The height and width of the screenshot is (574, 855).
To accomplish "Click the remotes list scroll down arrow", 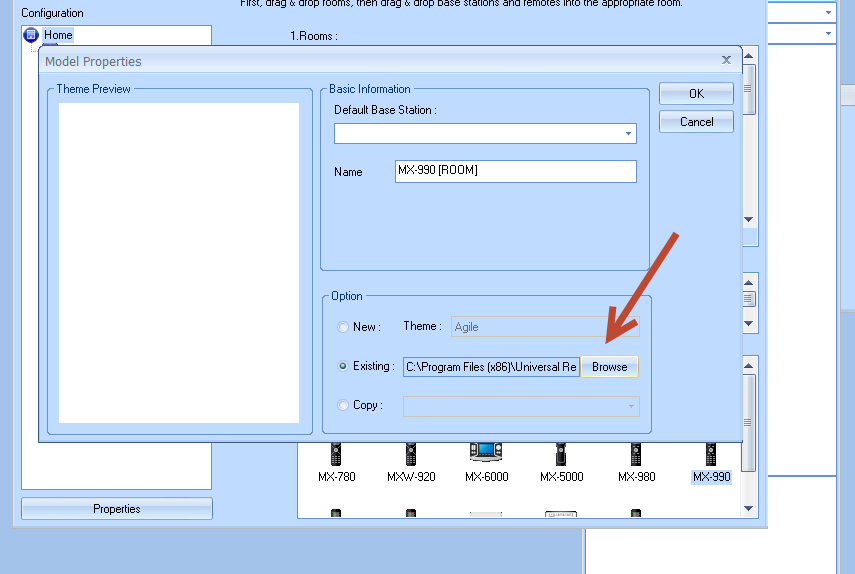I will (x=749, y=509).
